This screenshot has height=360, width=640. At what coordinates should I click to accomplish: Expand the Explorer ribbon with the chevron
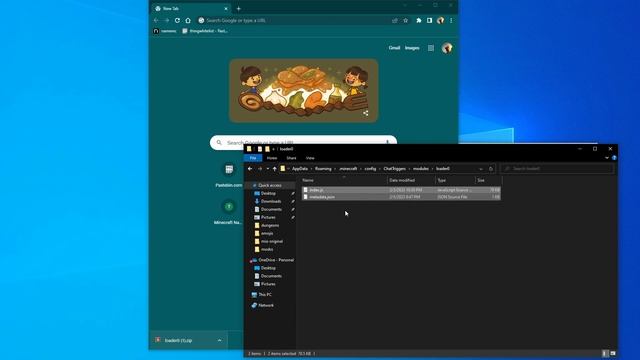point(607,158)
